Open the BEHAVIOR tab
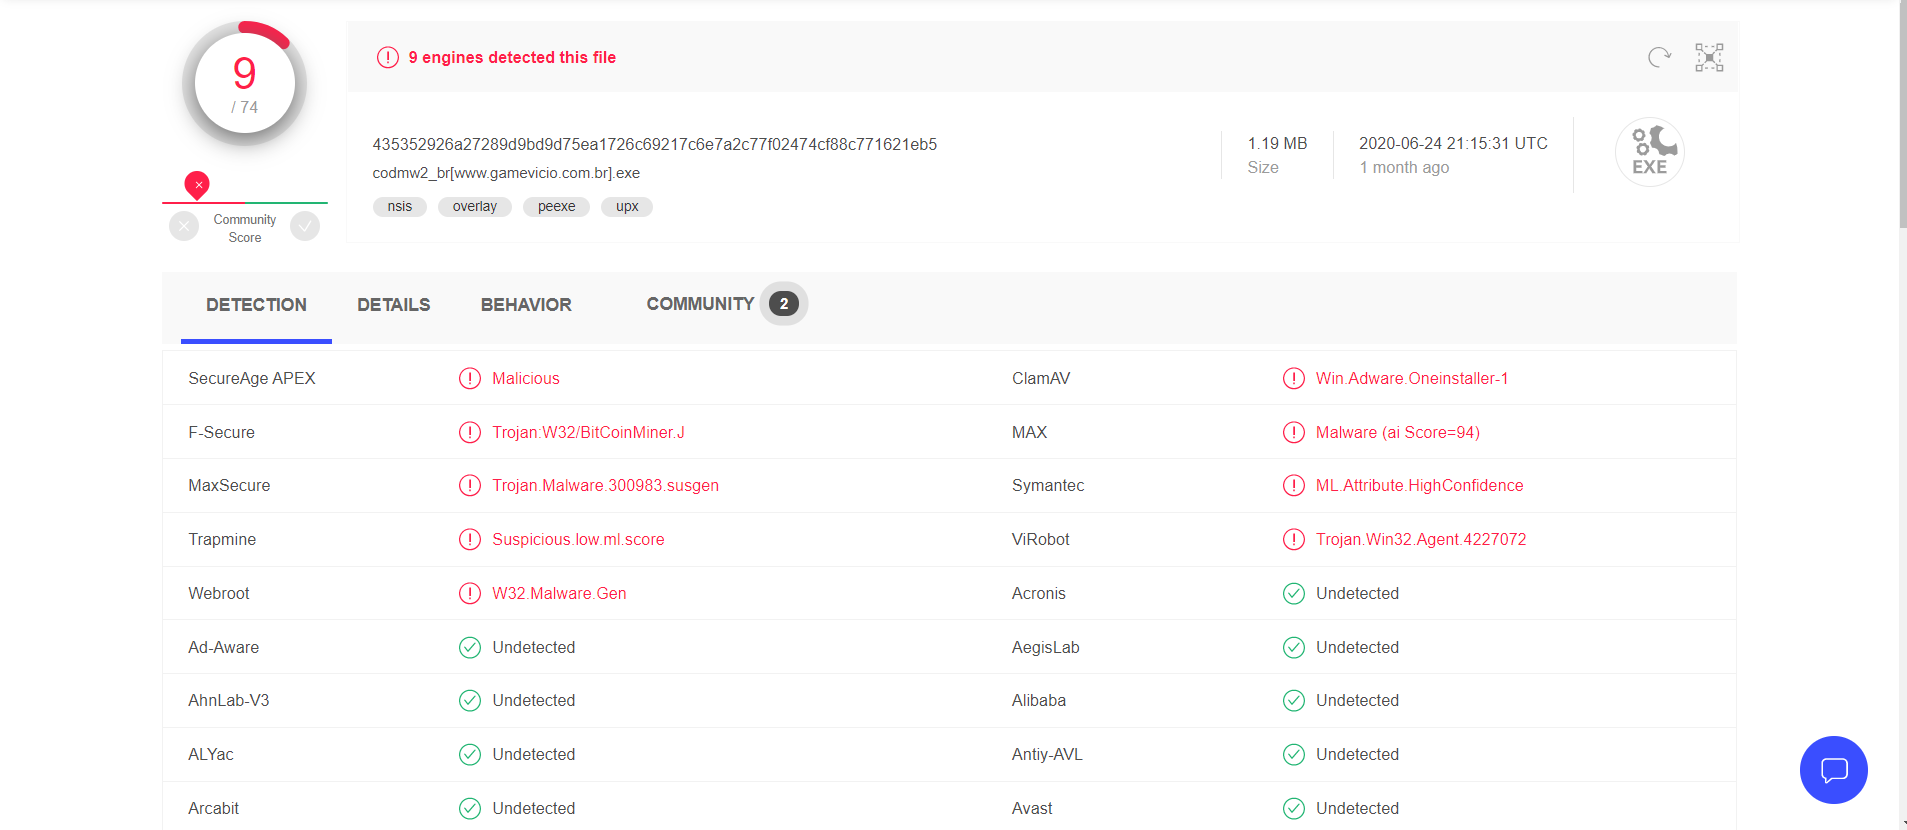Screen dimensions: 1907x830 tap(526, 305)
